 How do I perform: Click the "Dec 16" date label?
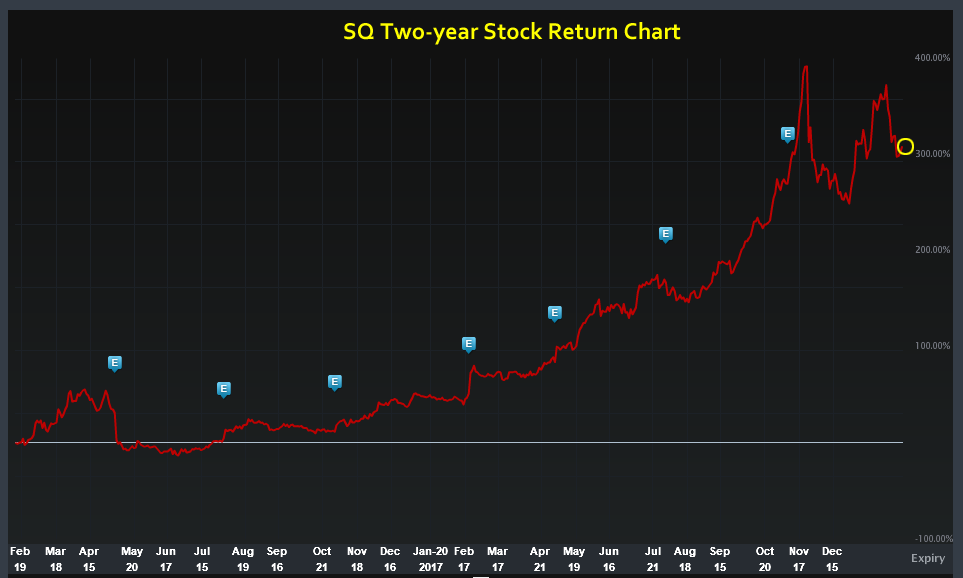click(390, 559)
